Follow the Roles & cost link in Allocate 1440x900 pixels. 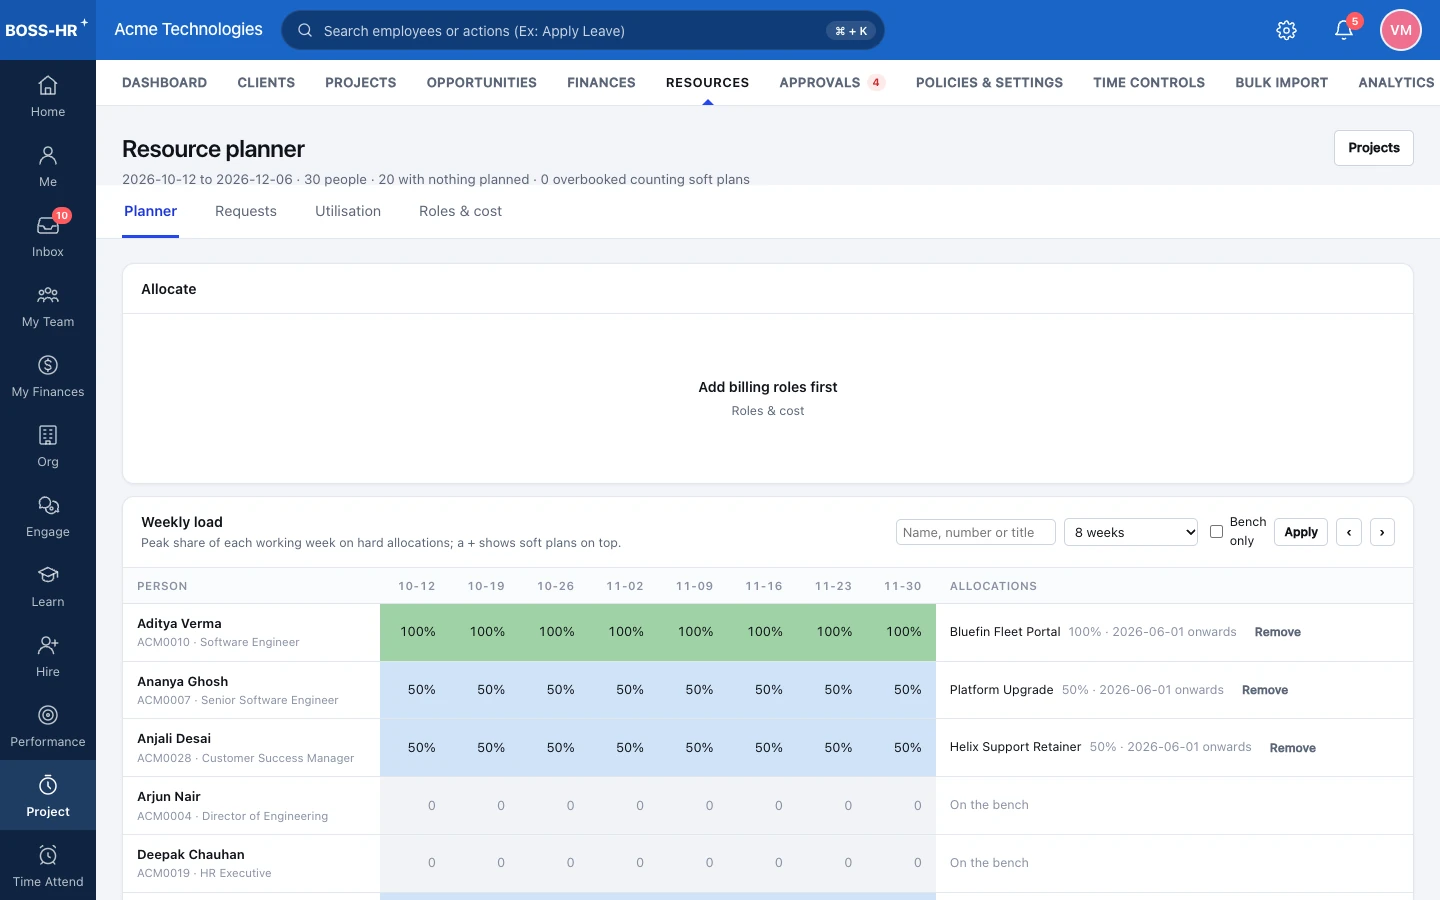pyautogui.click(x=768, y=411)
